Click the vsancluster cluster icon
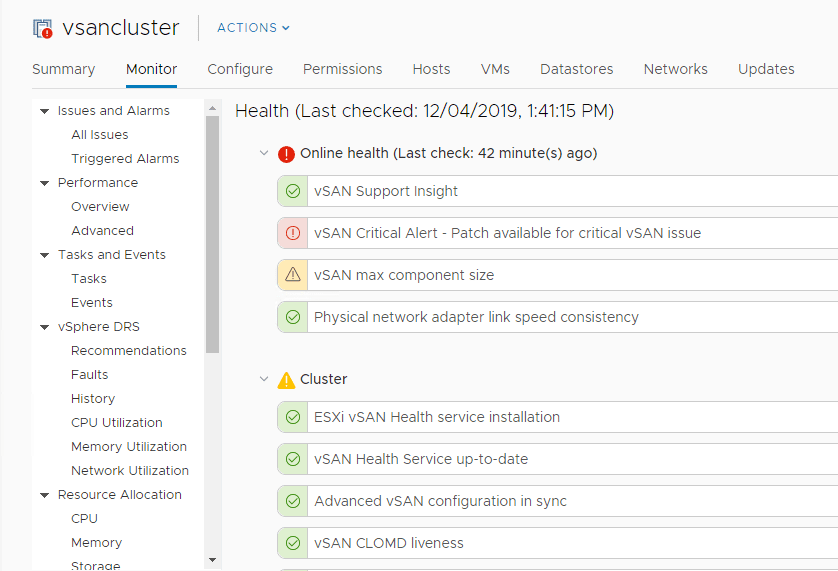Viewport: 838px width, 571px height. (43, 28)
